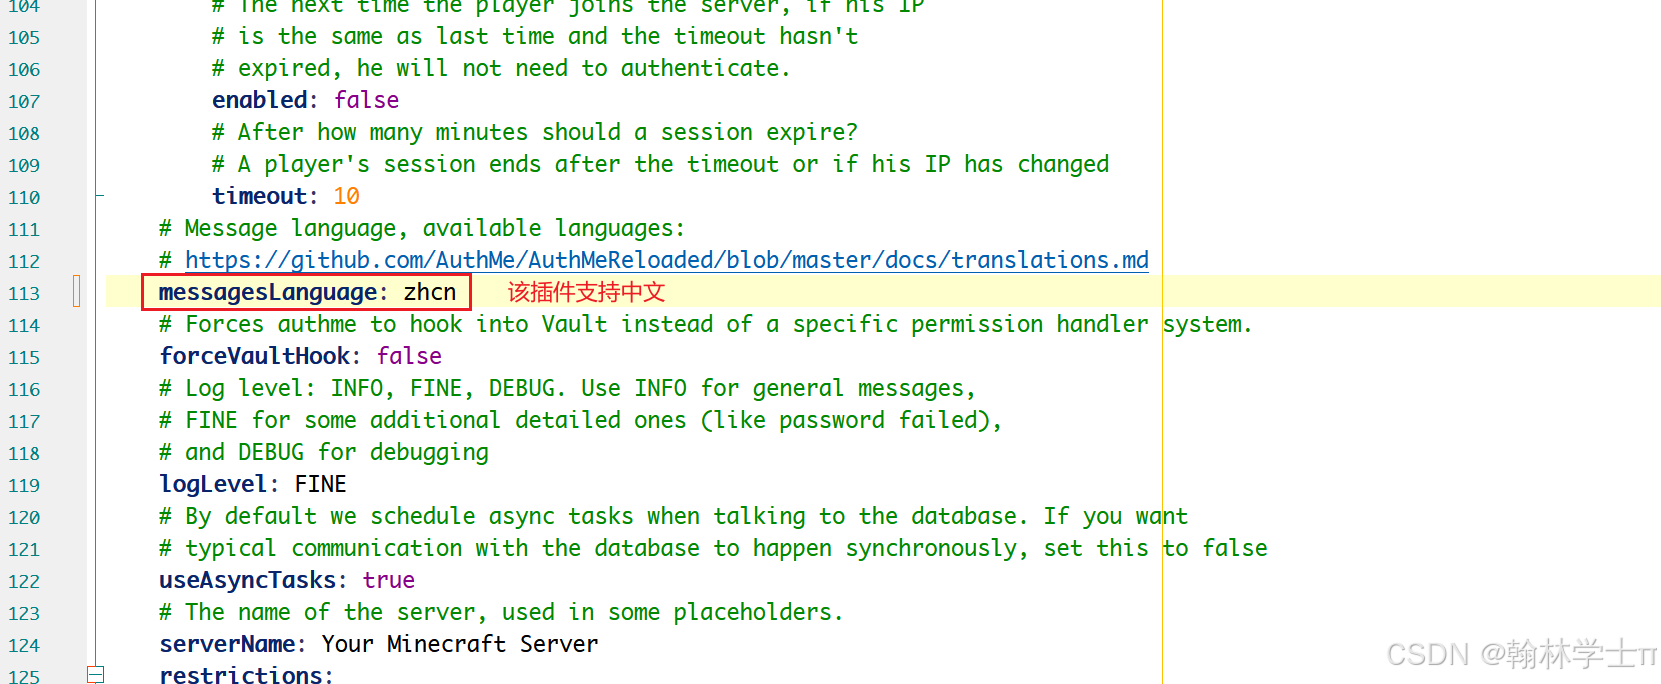Click the true value of useAsyncTasks
The image size is (1661, 684).
point(388,580)
